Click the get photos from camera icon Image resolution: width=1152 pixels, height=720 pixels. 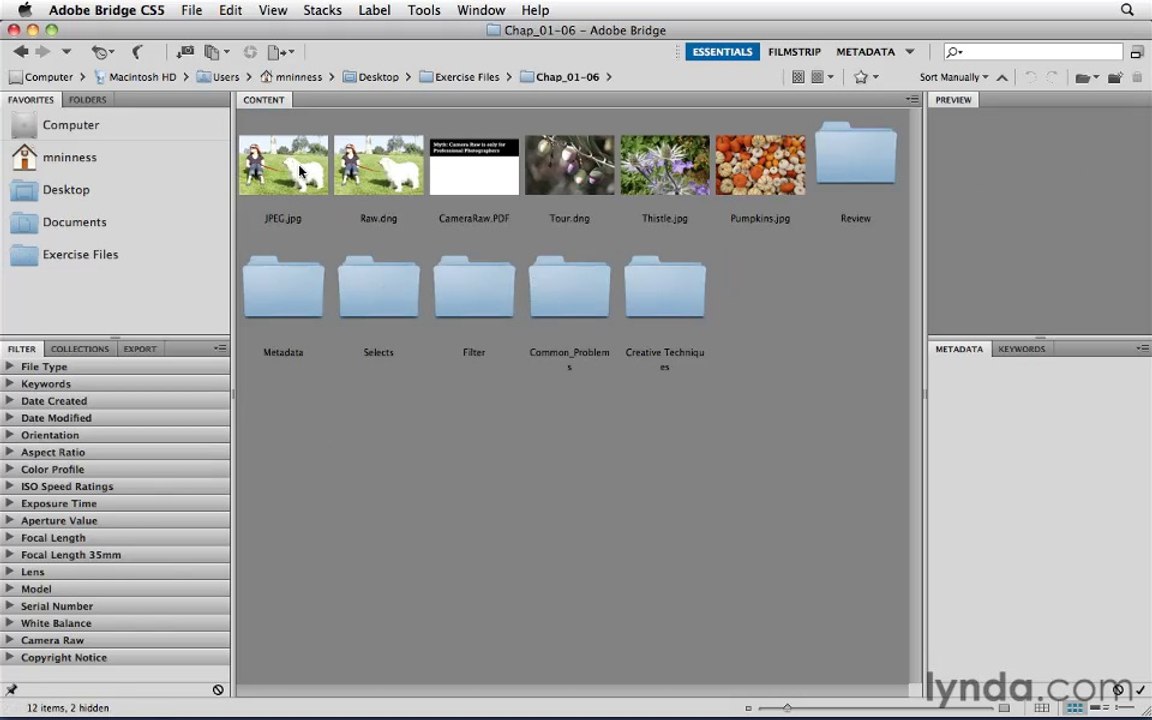184,51
